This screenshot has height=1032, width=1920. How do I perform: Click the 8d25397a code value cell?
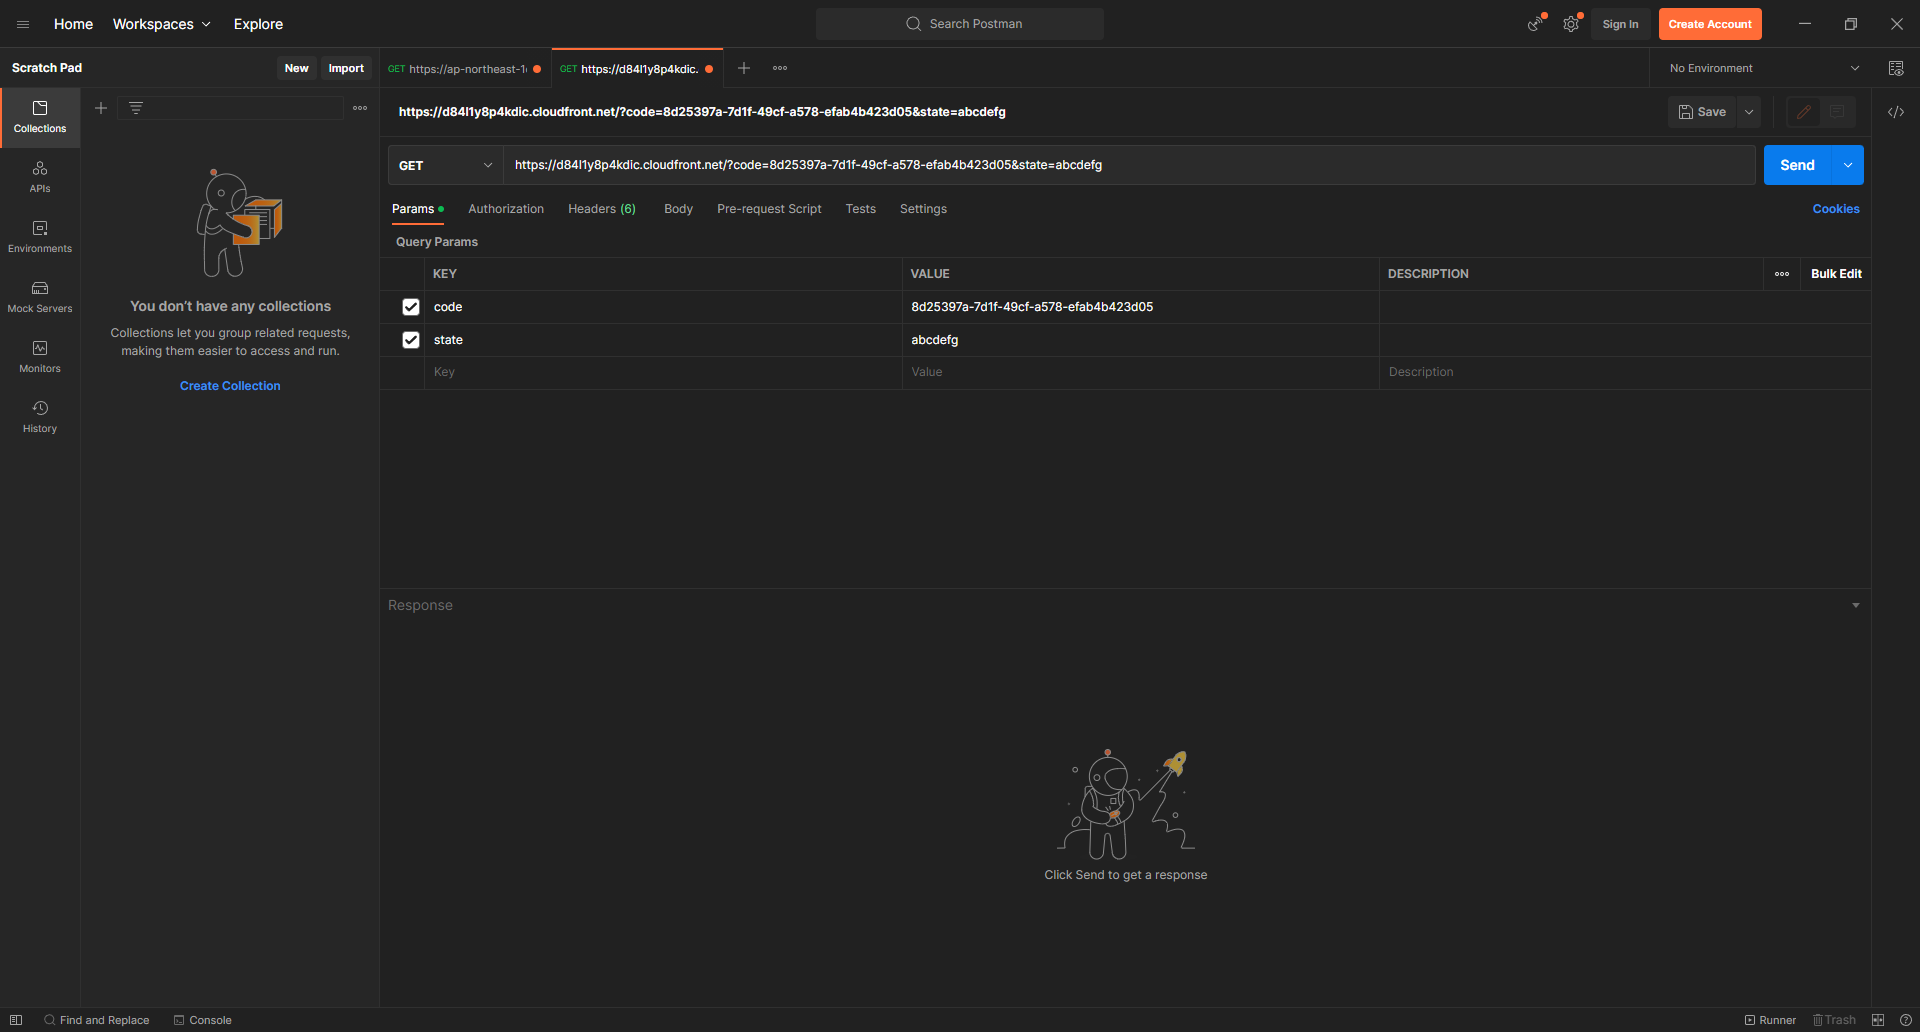pos(1140,307)
